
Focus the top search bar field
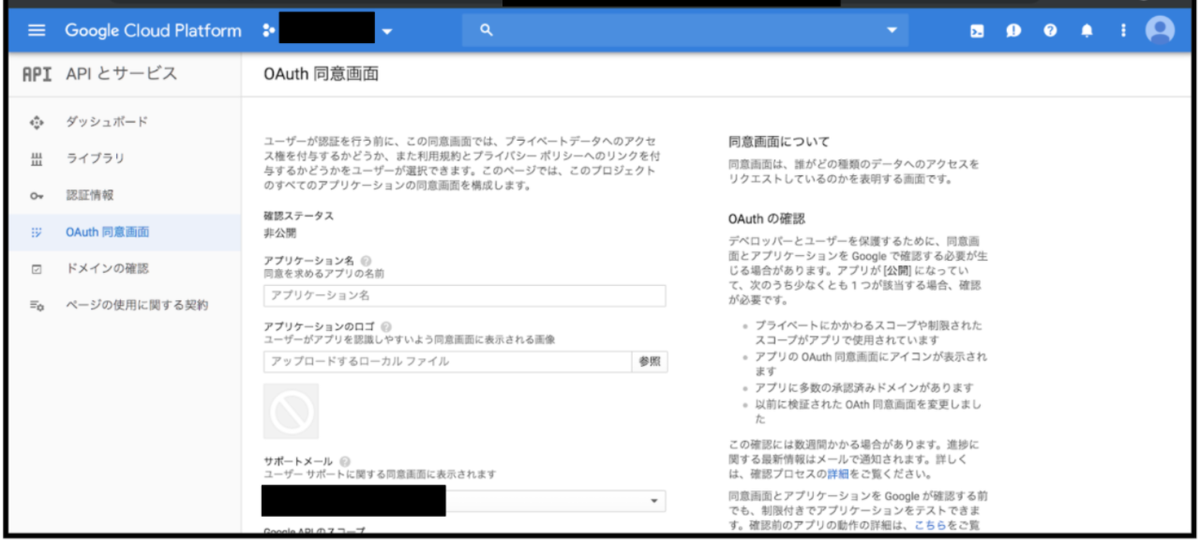tap(685, 30)
